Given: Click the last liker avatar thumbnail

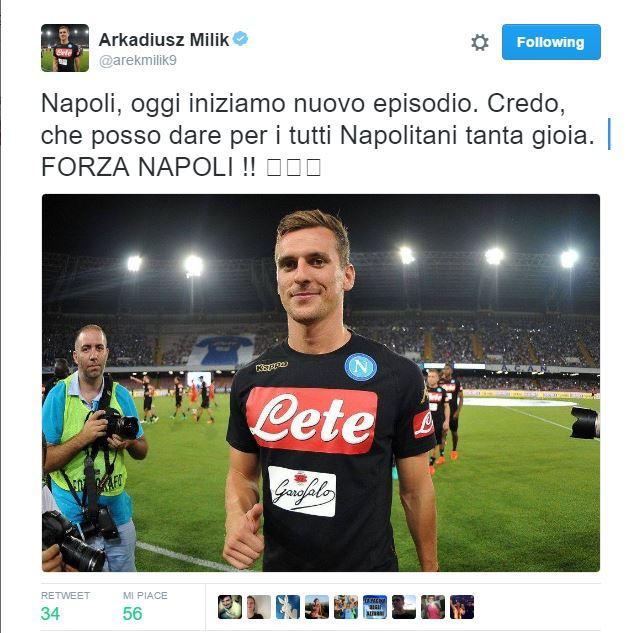Looking at the screenshot, I should coord(462,607).
